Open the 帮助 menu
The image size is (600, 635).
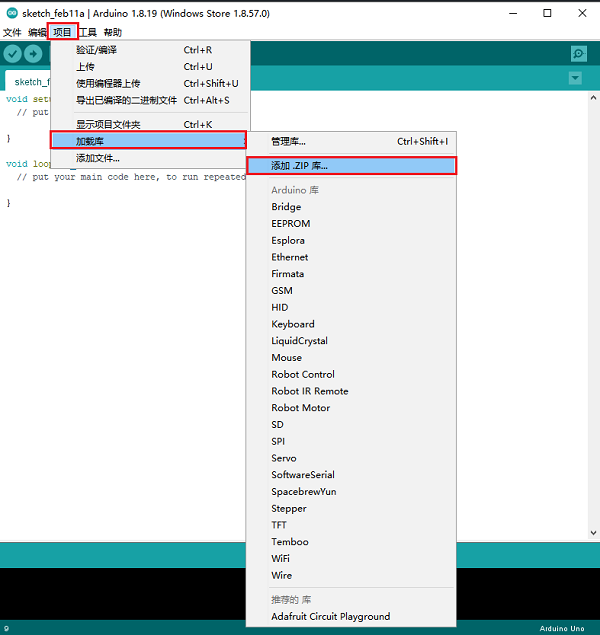[113, 32]
